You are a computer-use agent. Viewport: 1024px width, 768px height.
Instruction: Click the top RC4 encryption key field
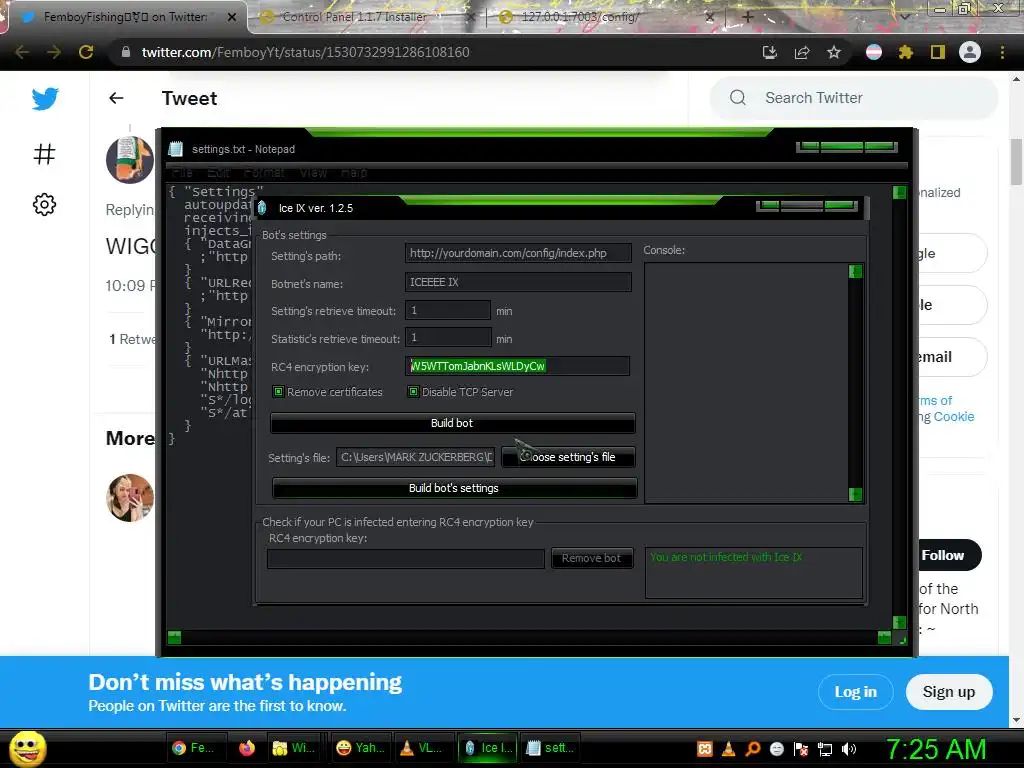517,366
